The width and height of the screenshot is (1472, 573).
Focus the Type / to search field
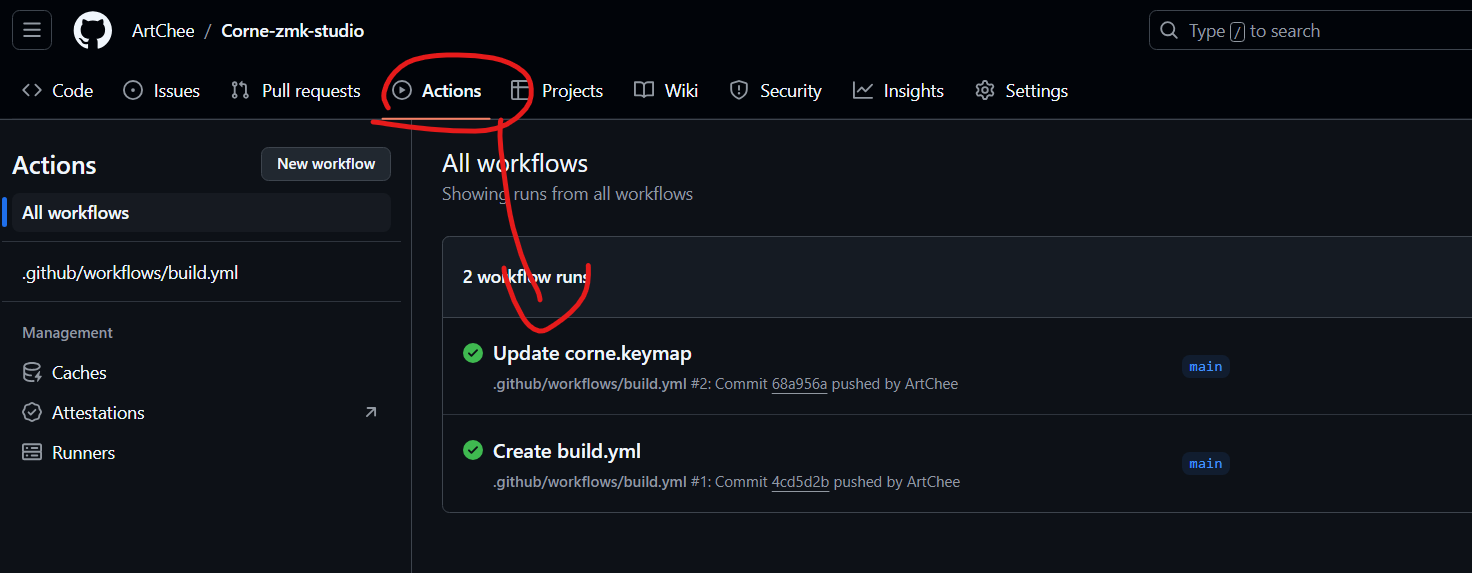pyautogui.click(x=1310, y=31)
